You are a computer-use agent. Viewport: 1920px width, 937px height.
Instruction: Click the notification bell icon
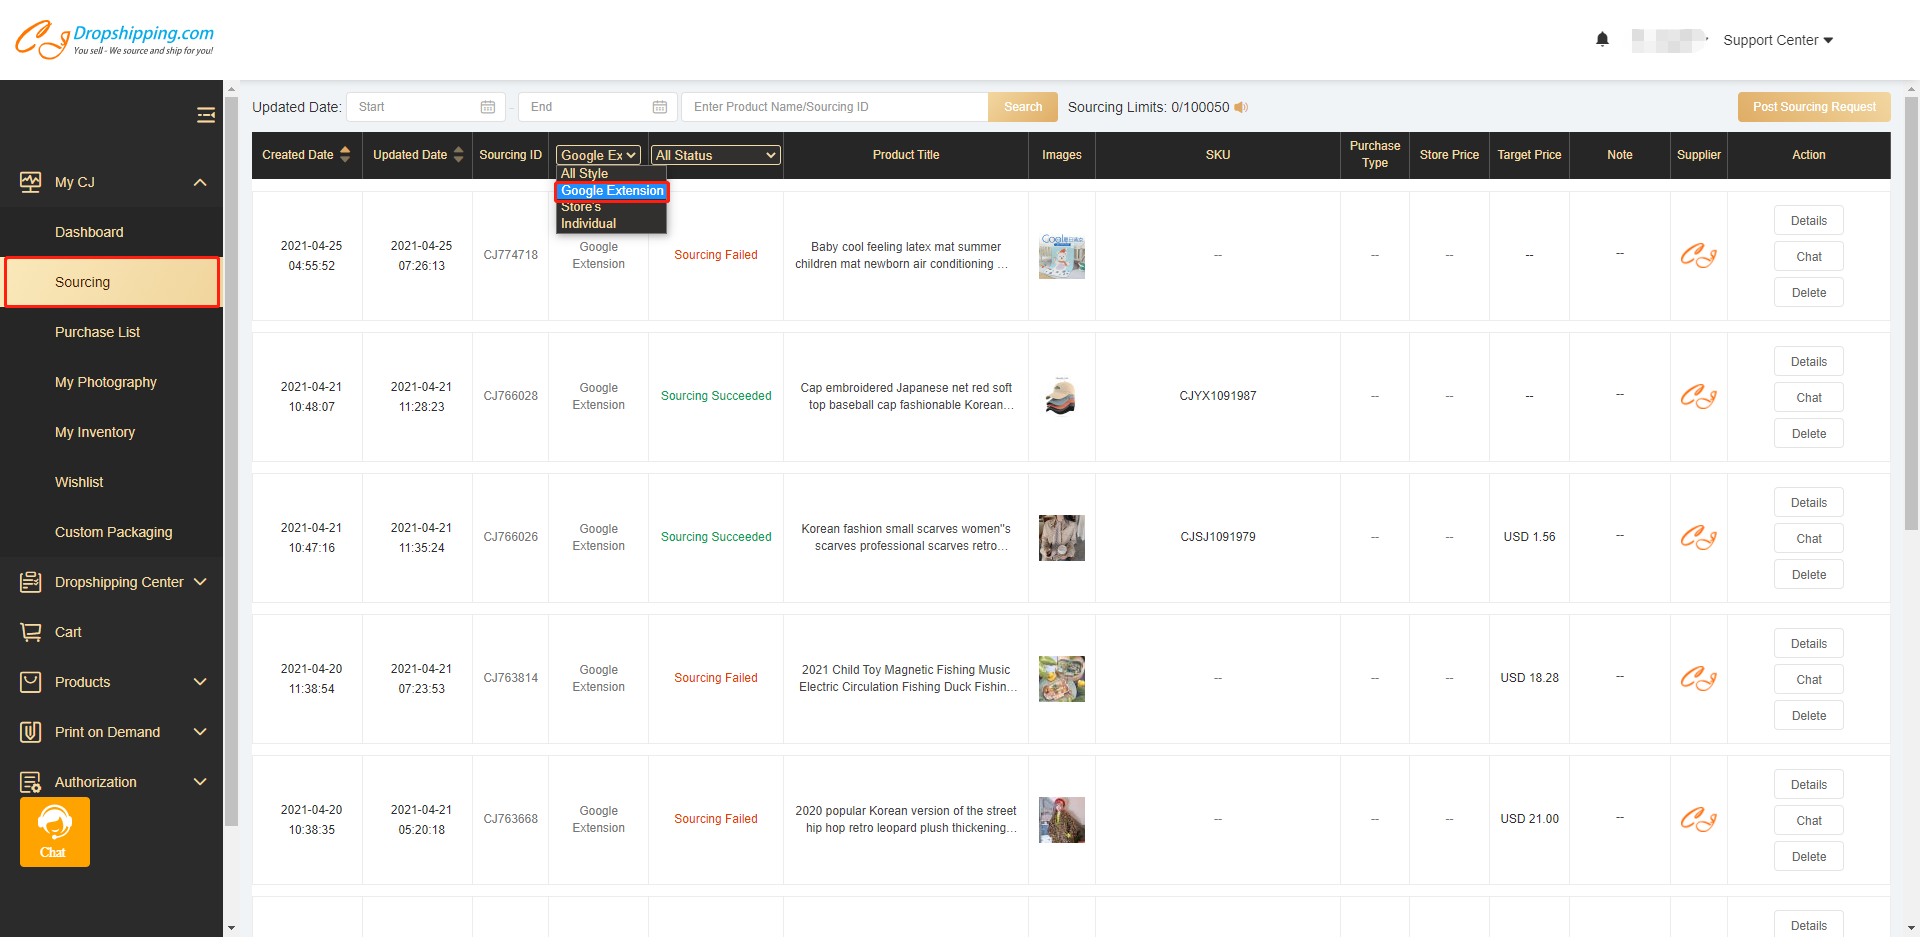pos(1602,40)
